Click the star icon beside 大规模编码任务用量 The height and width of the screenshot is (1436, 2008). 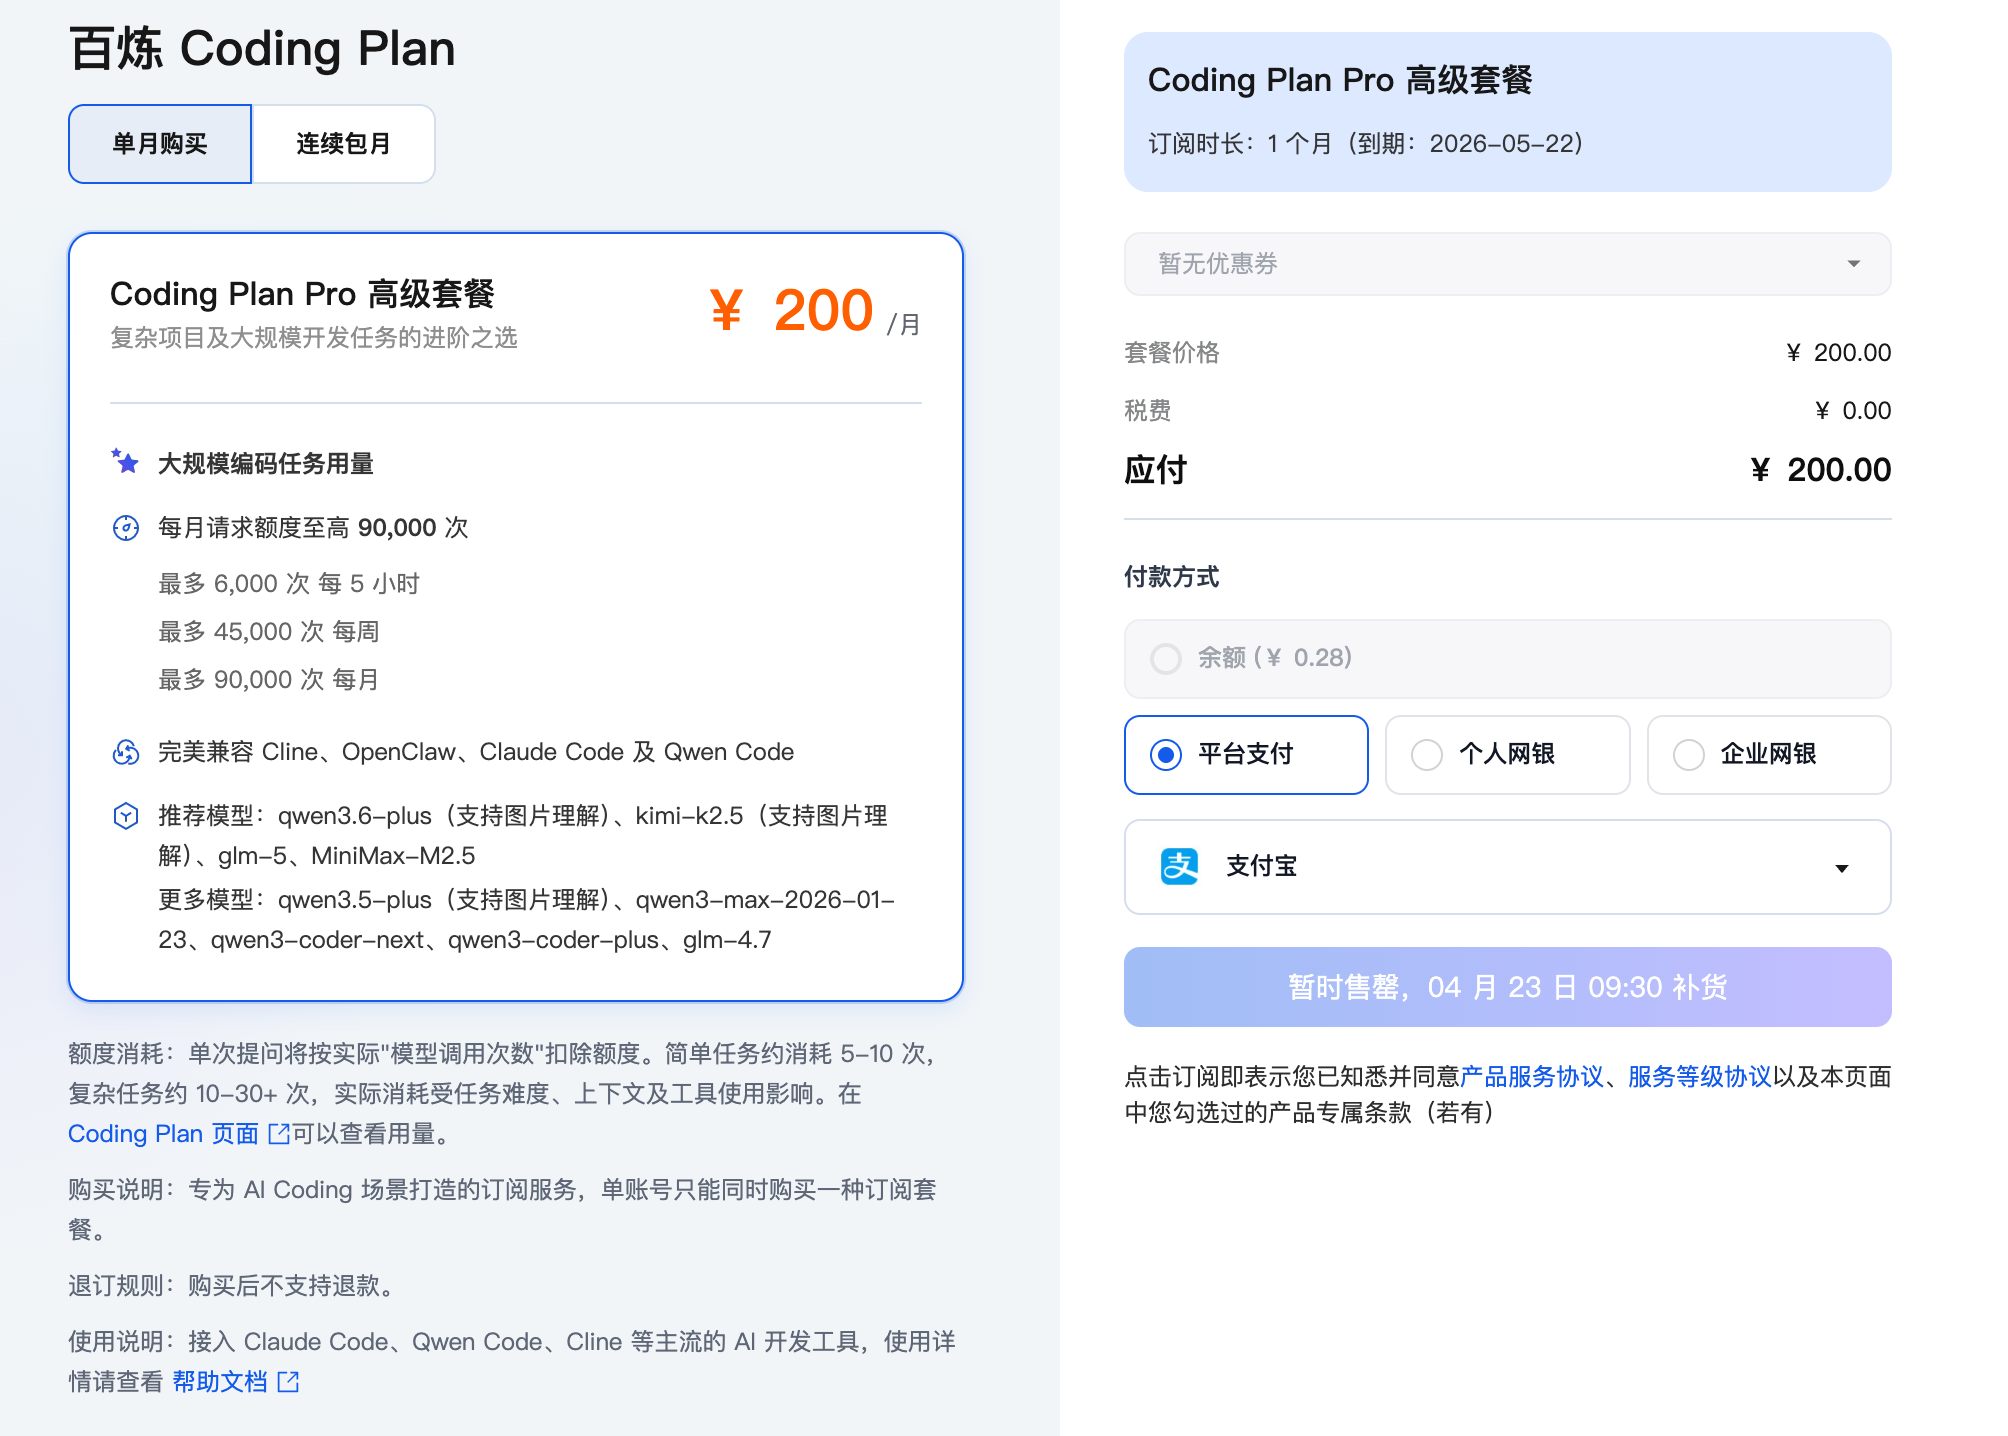126,461
